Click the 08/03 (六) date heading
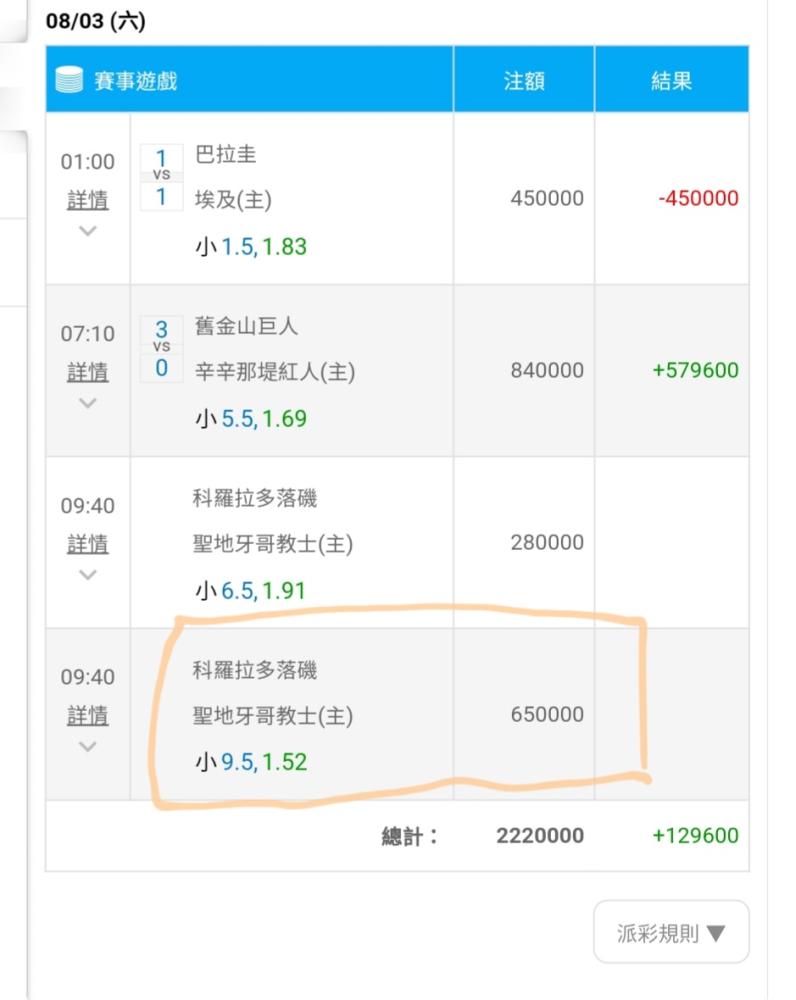The height and width of the screenshot is (1000, 796). click(x=96, y=21)
